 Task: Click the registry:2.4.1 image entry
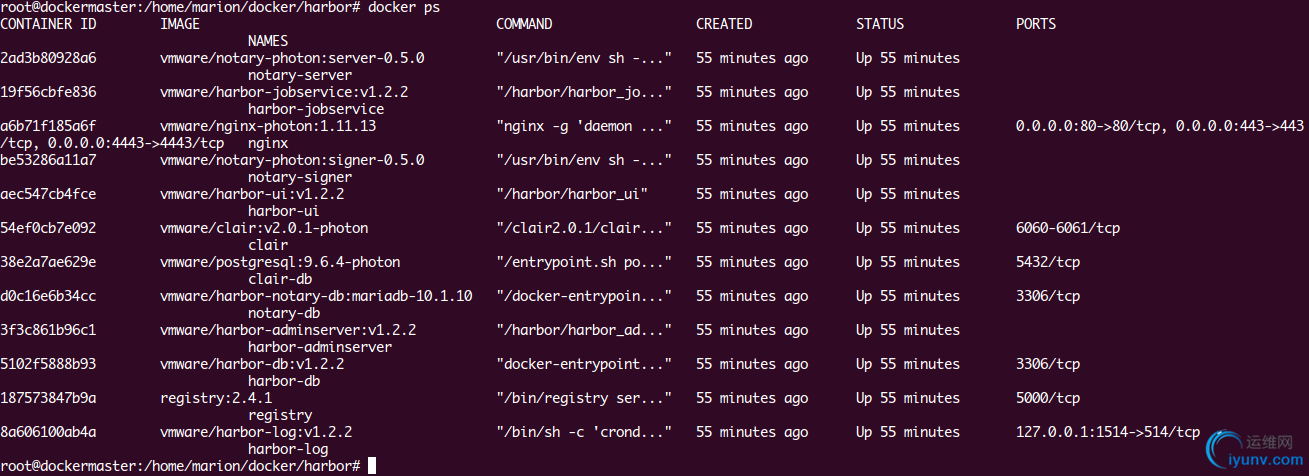coord(216,398)
